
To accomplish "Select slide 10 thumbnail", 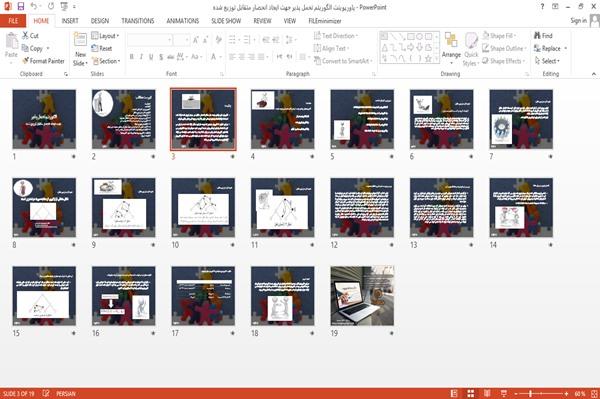I will [x=203, y=208].
